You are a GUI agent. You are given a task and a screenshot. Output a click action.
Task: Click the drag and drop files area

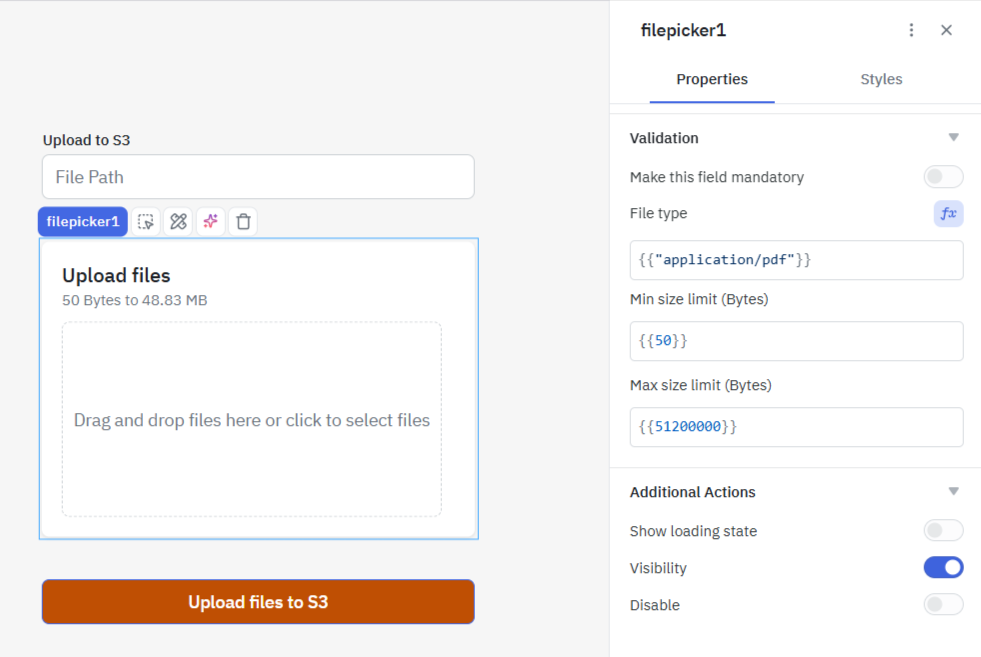pyautogui.click(x=252, y=420)
